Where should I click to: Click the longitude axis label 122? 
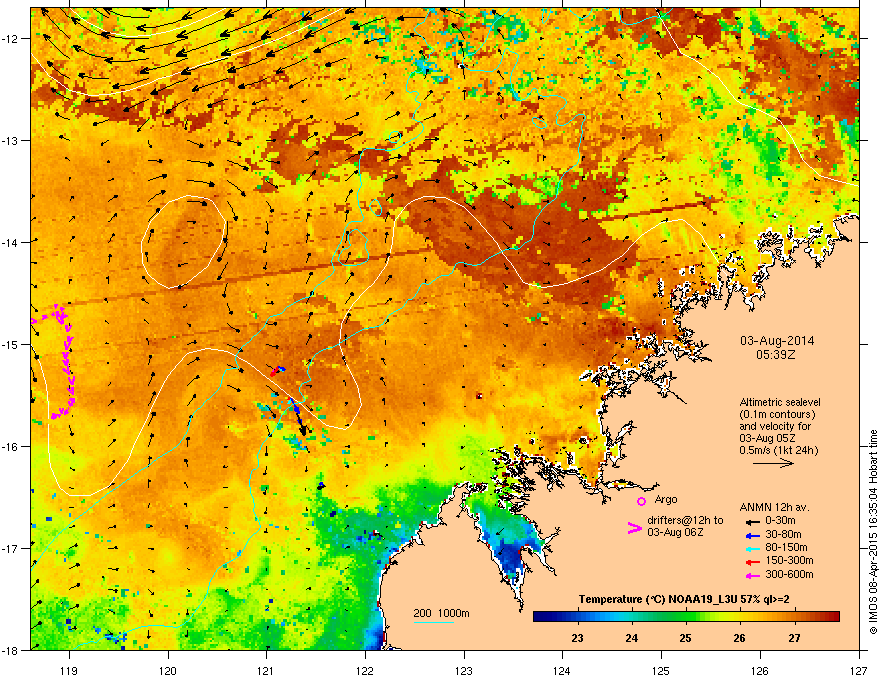coord(365,670)
